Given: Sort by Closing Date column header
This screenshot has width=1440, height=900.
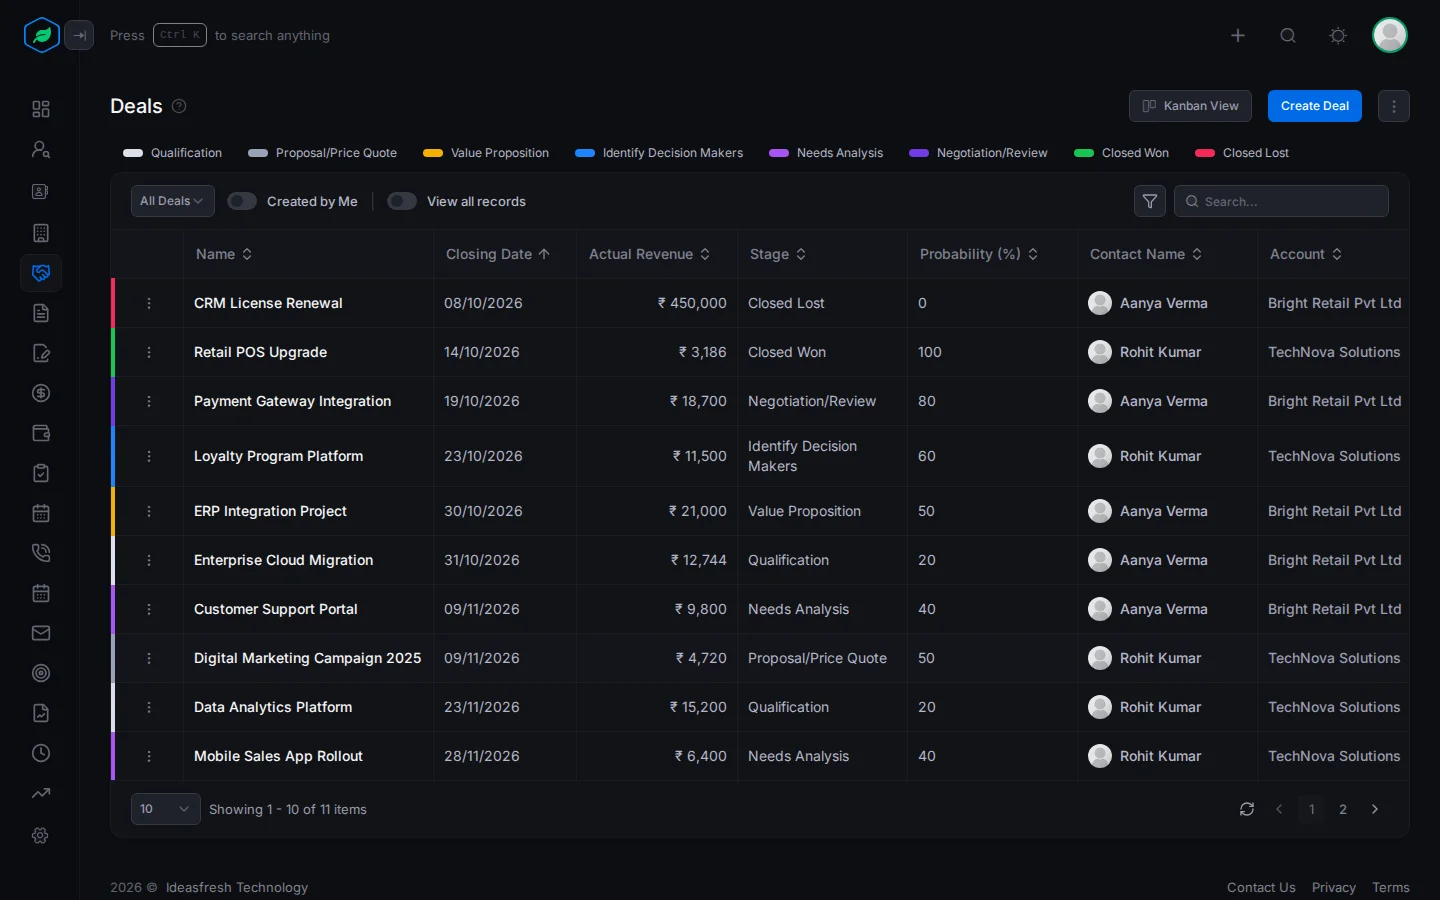Looking at the screenshot, I should (498, 254).
